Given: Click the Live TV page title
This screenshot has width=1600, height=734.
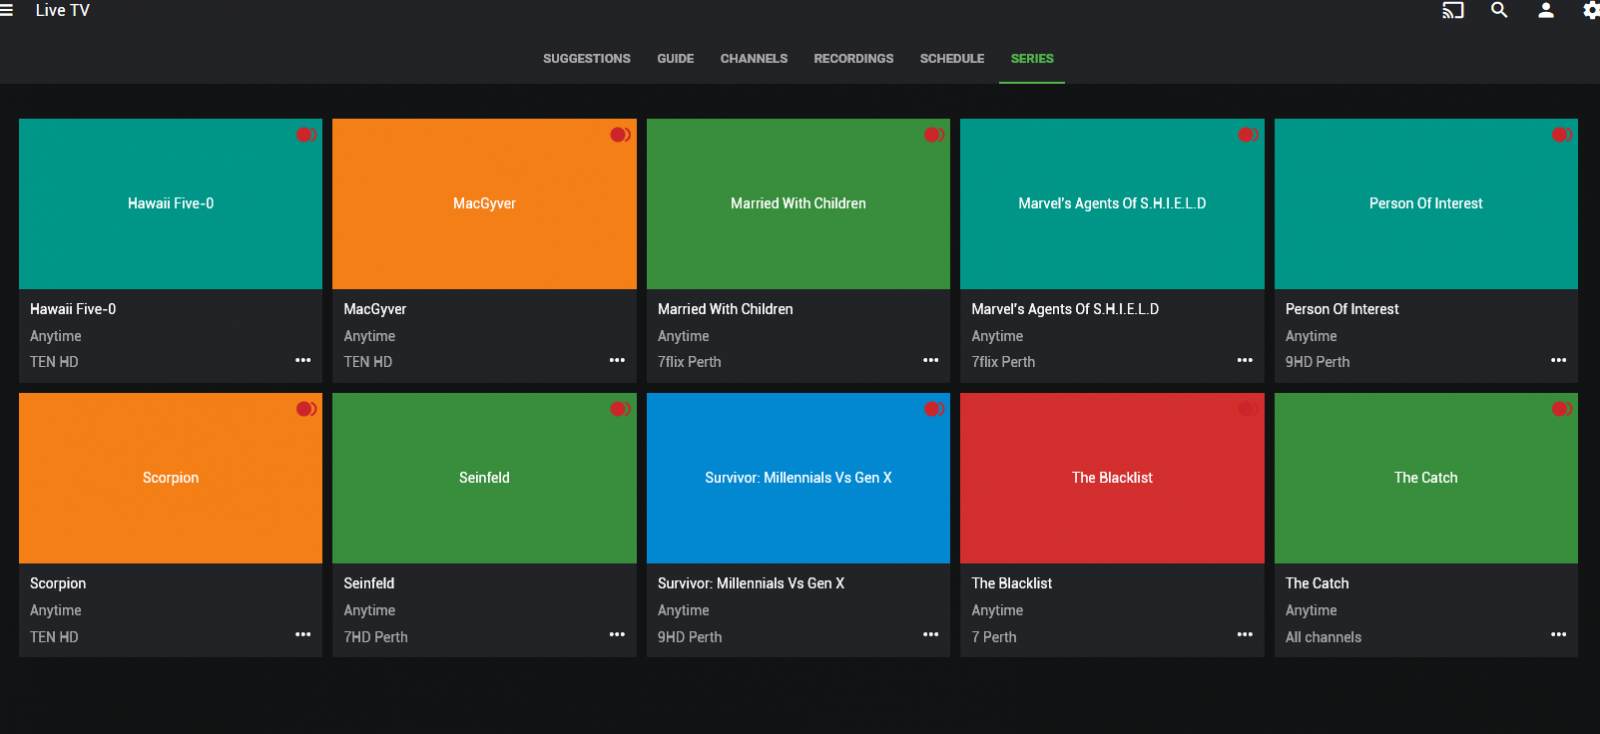Looking at the screenshot, I should (x=62, y=10).
